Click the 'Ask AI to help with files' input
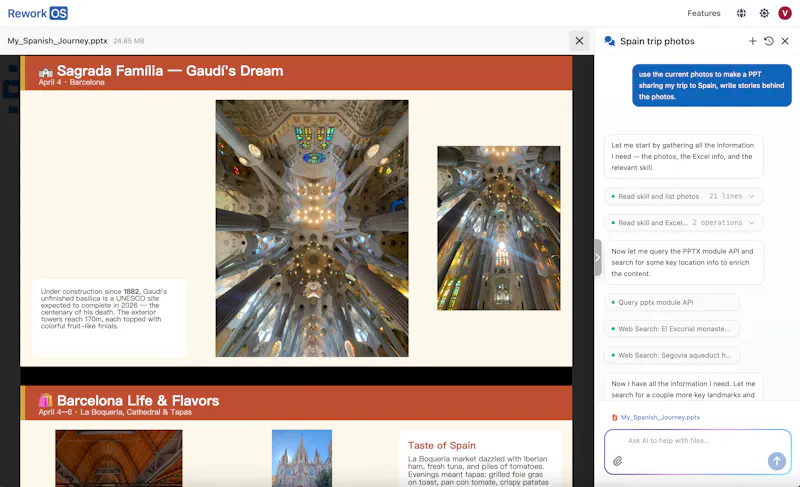Viewport: 800px width, 487px height. [697, 441]
